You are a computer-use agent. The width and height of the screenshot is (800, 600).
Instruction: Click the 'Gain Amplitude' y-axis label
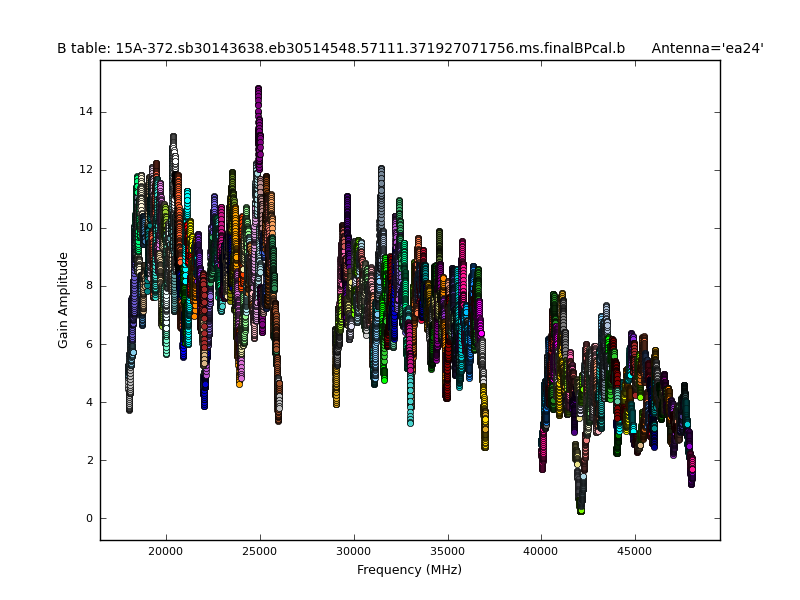(63, 300)
